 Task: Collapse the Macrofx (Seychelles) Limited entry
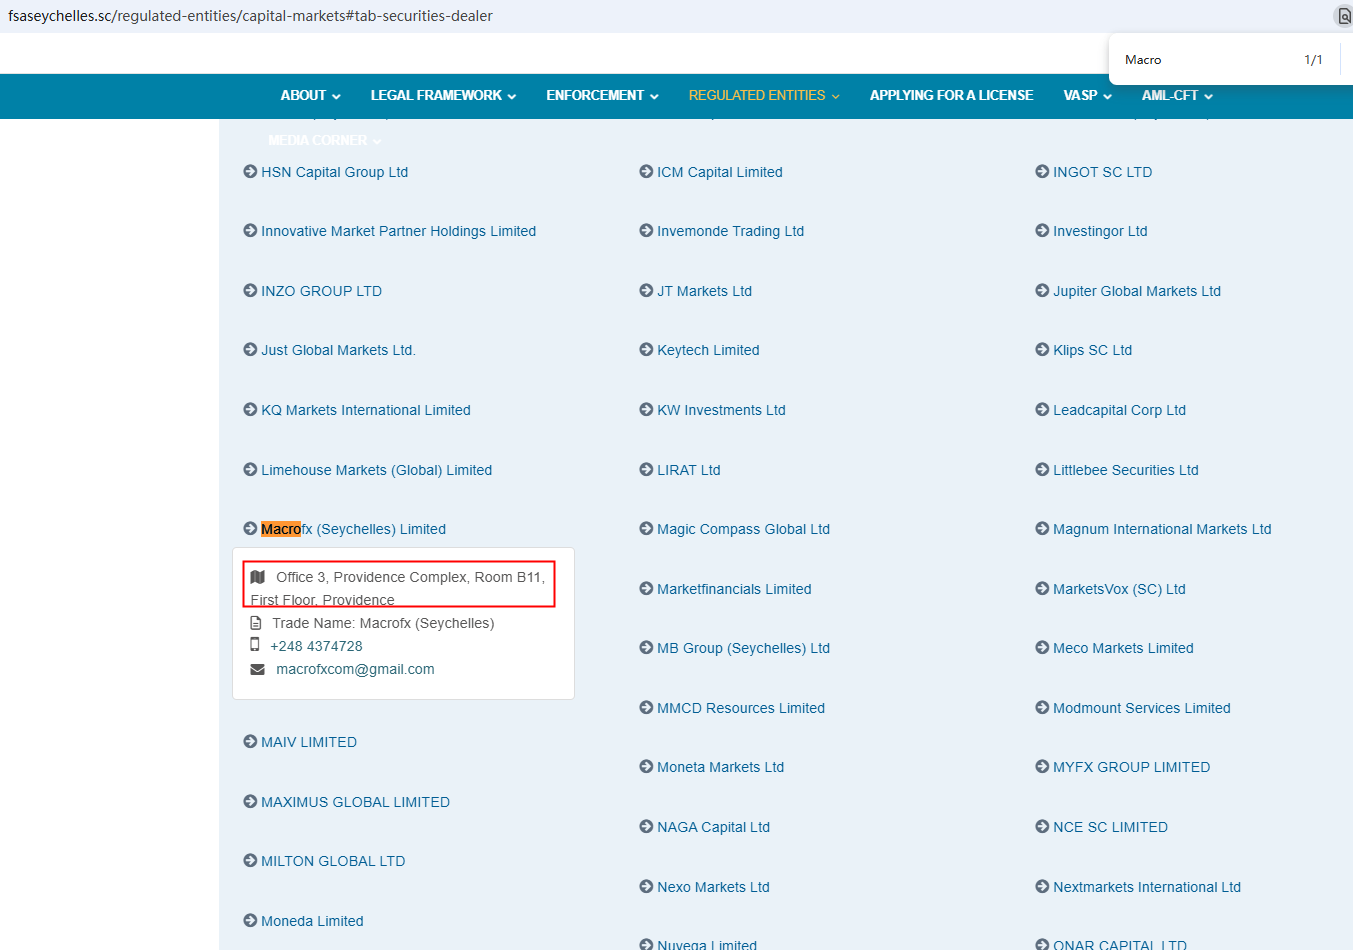353,529
